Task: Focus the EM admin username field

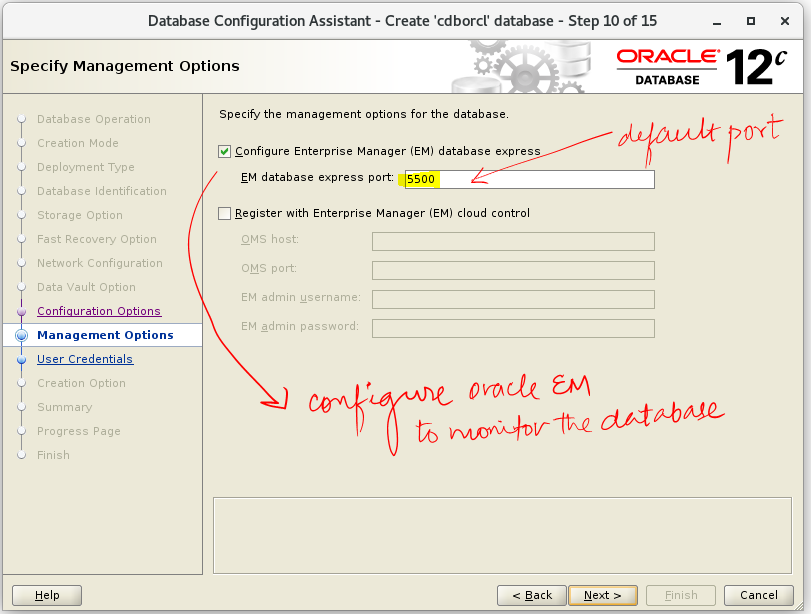Action: (x=513, y=299)
